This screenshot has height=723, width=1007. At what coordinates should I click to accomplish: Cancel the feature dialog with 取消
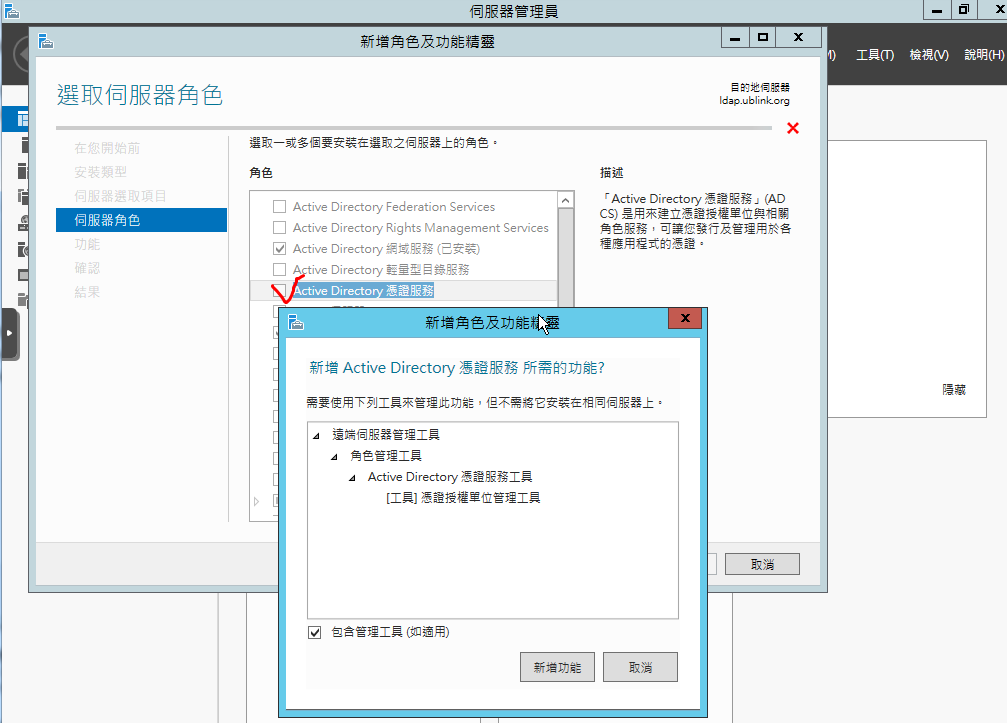click(640, 667)
